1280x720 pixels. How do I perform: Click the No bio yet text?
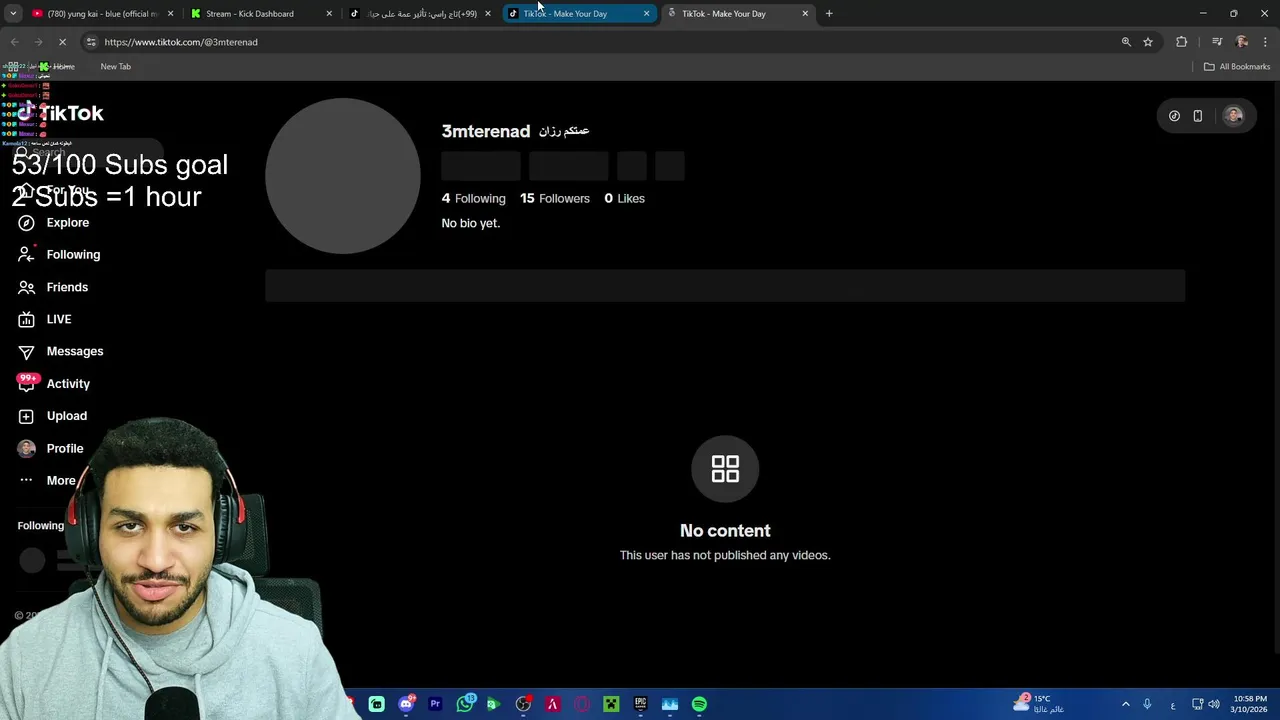pyautogui.click(x=470, y=223)
